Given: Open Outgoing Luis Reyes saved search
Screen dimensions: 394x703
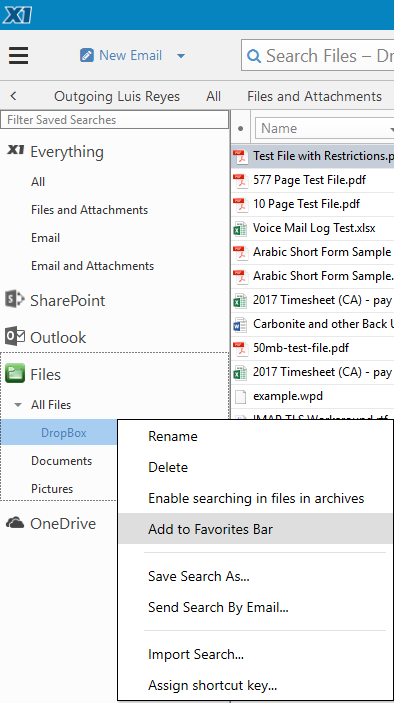Looking at the screenshot, I should pos(117,96).
